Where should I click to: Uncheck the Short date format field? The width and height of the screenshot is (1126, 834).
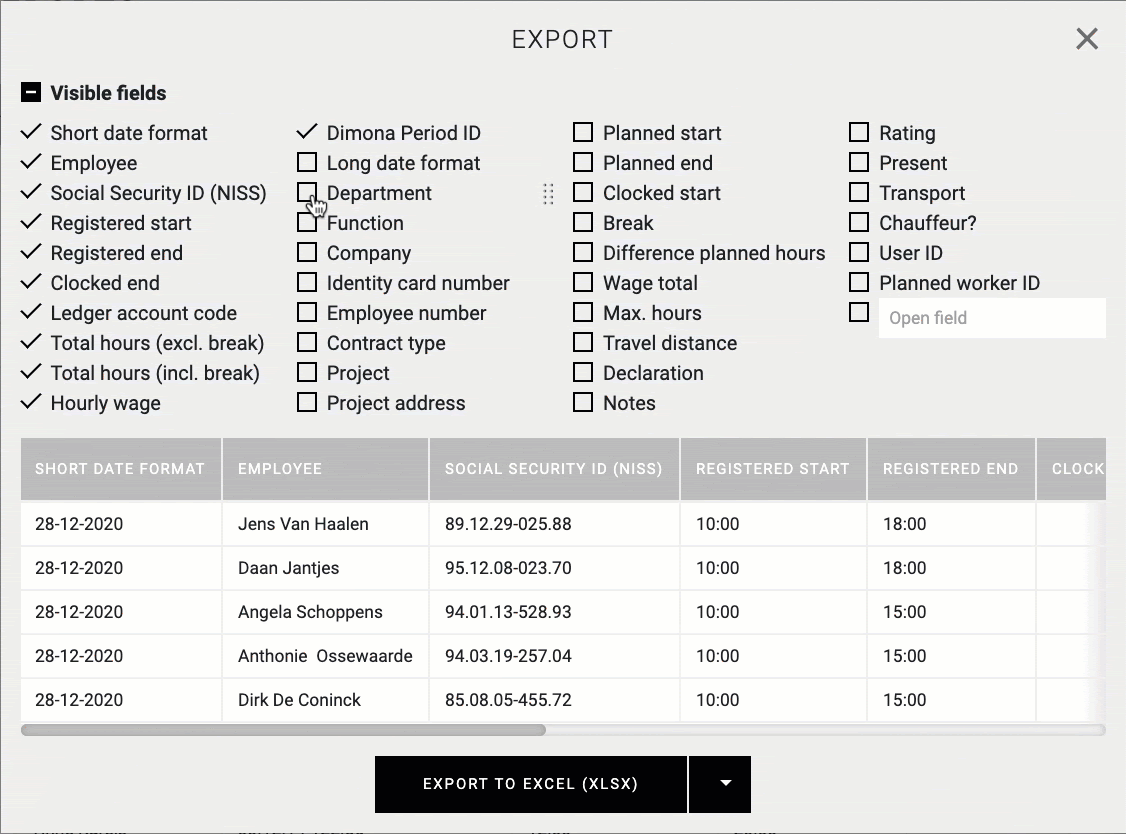pos(31,133)
